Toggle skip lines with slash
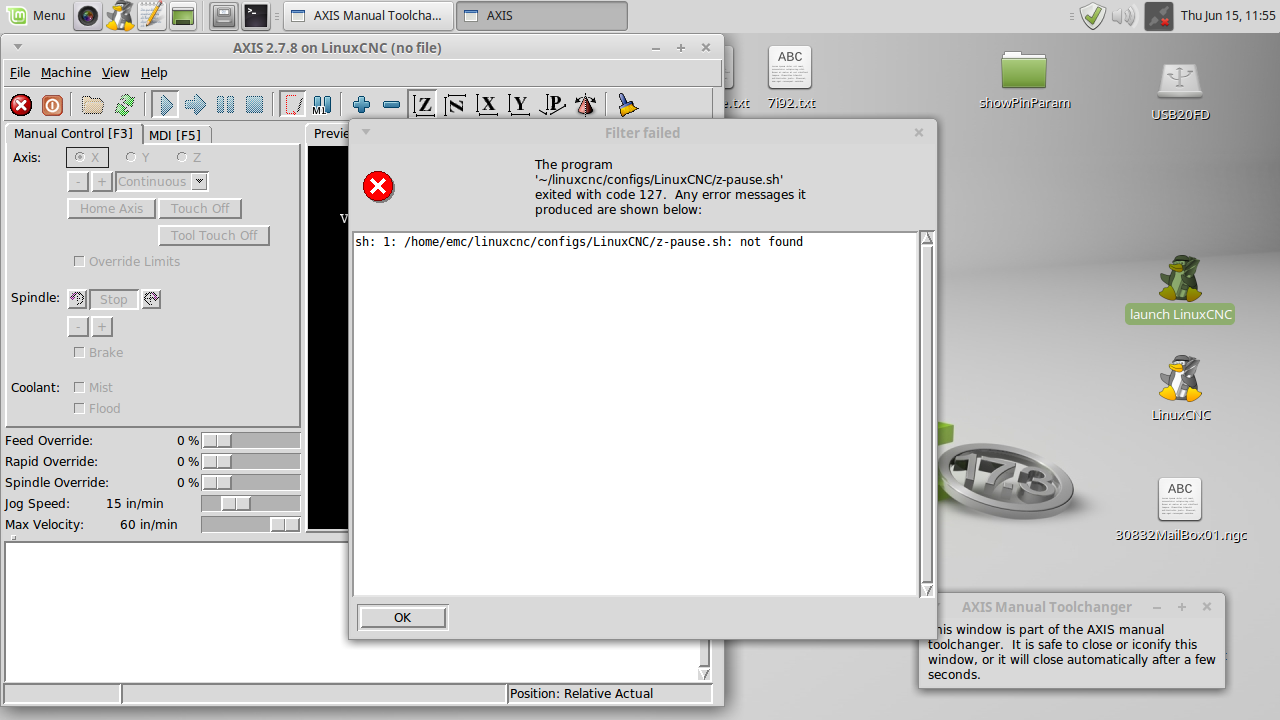 click(293, 104)
